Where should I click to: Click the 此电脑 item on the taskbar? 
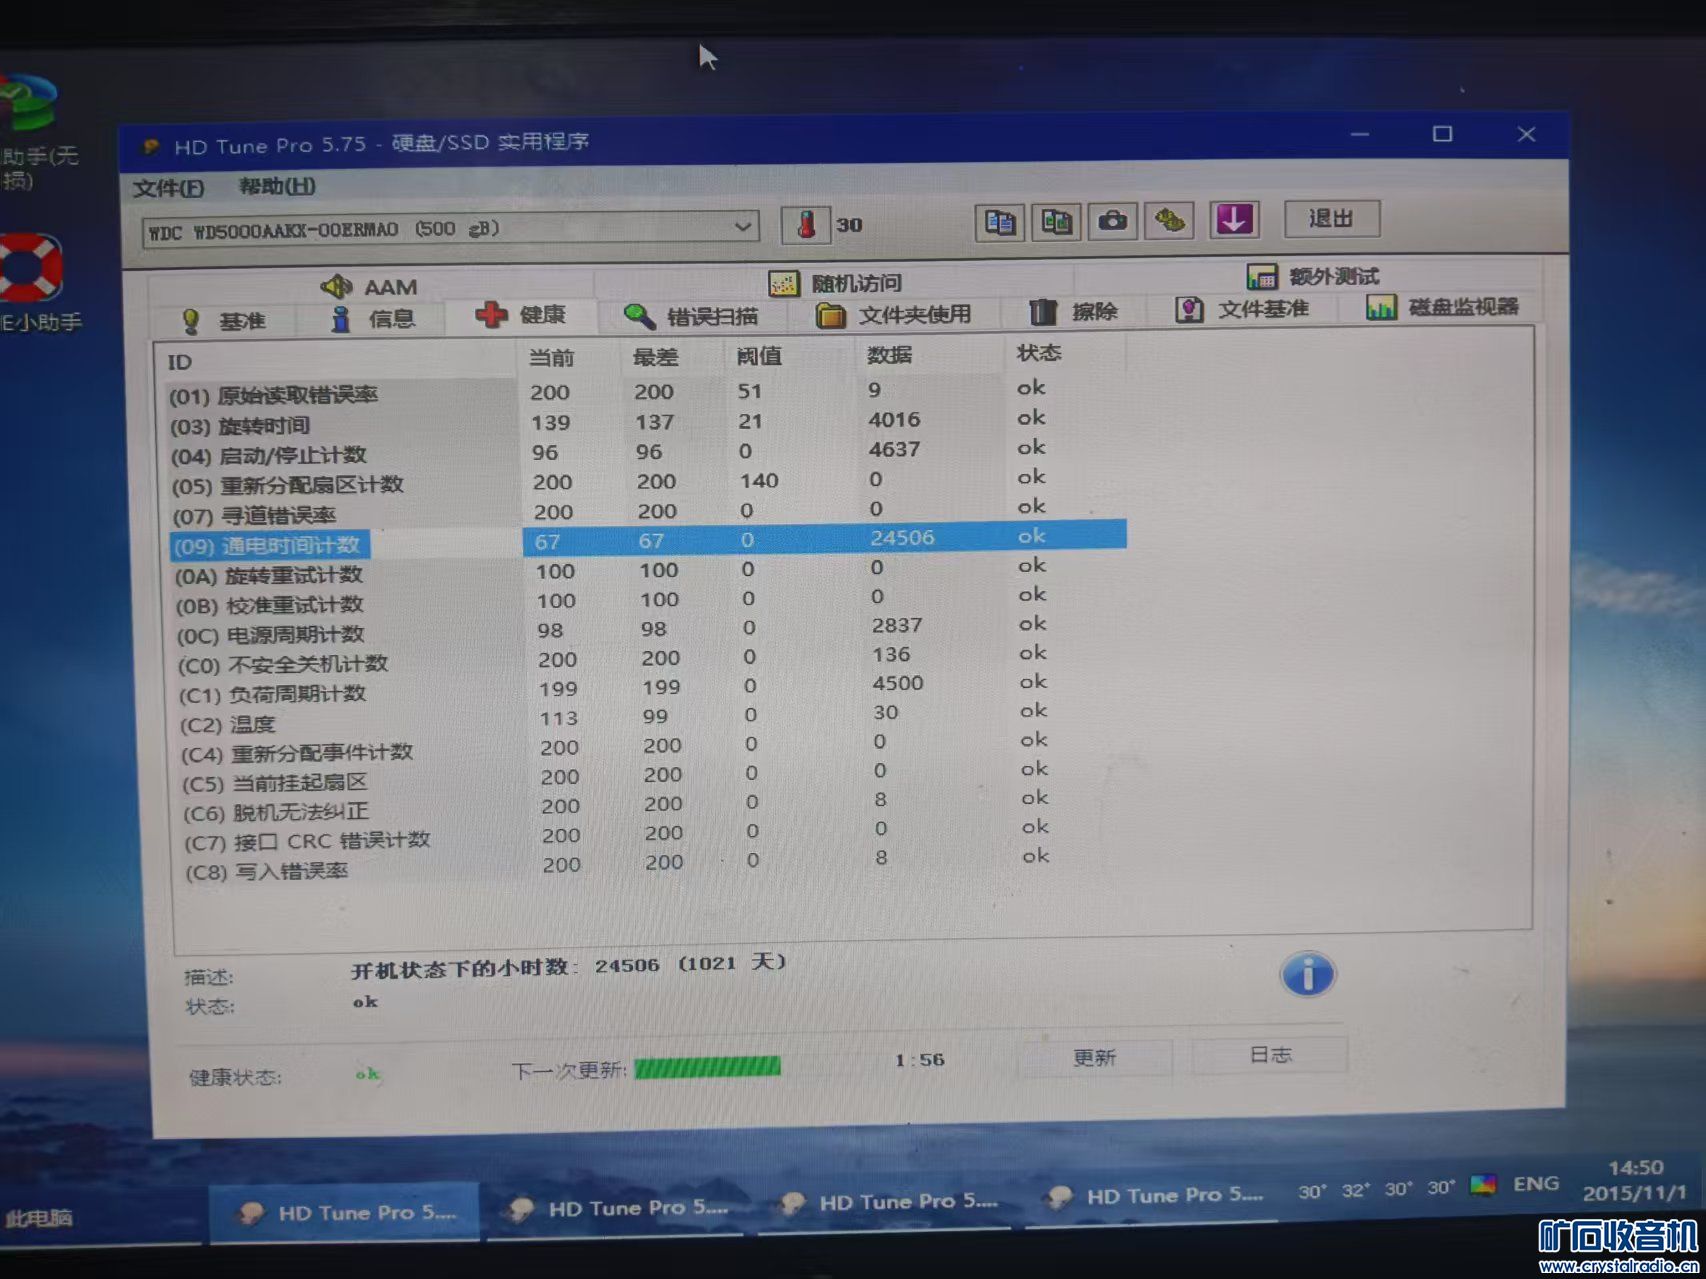click(x=39, y=1217)
